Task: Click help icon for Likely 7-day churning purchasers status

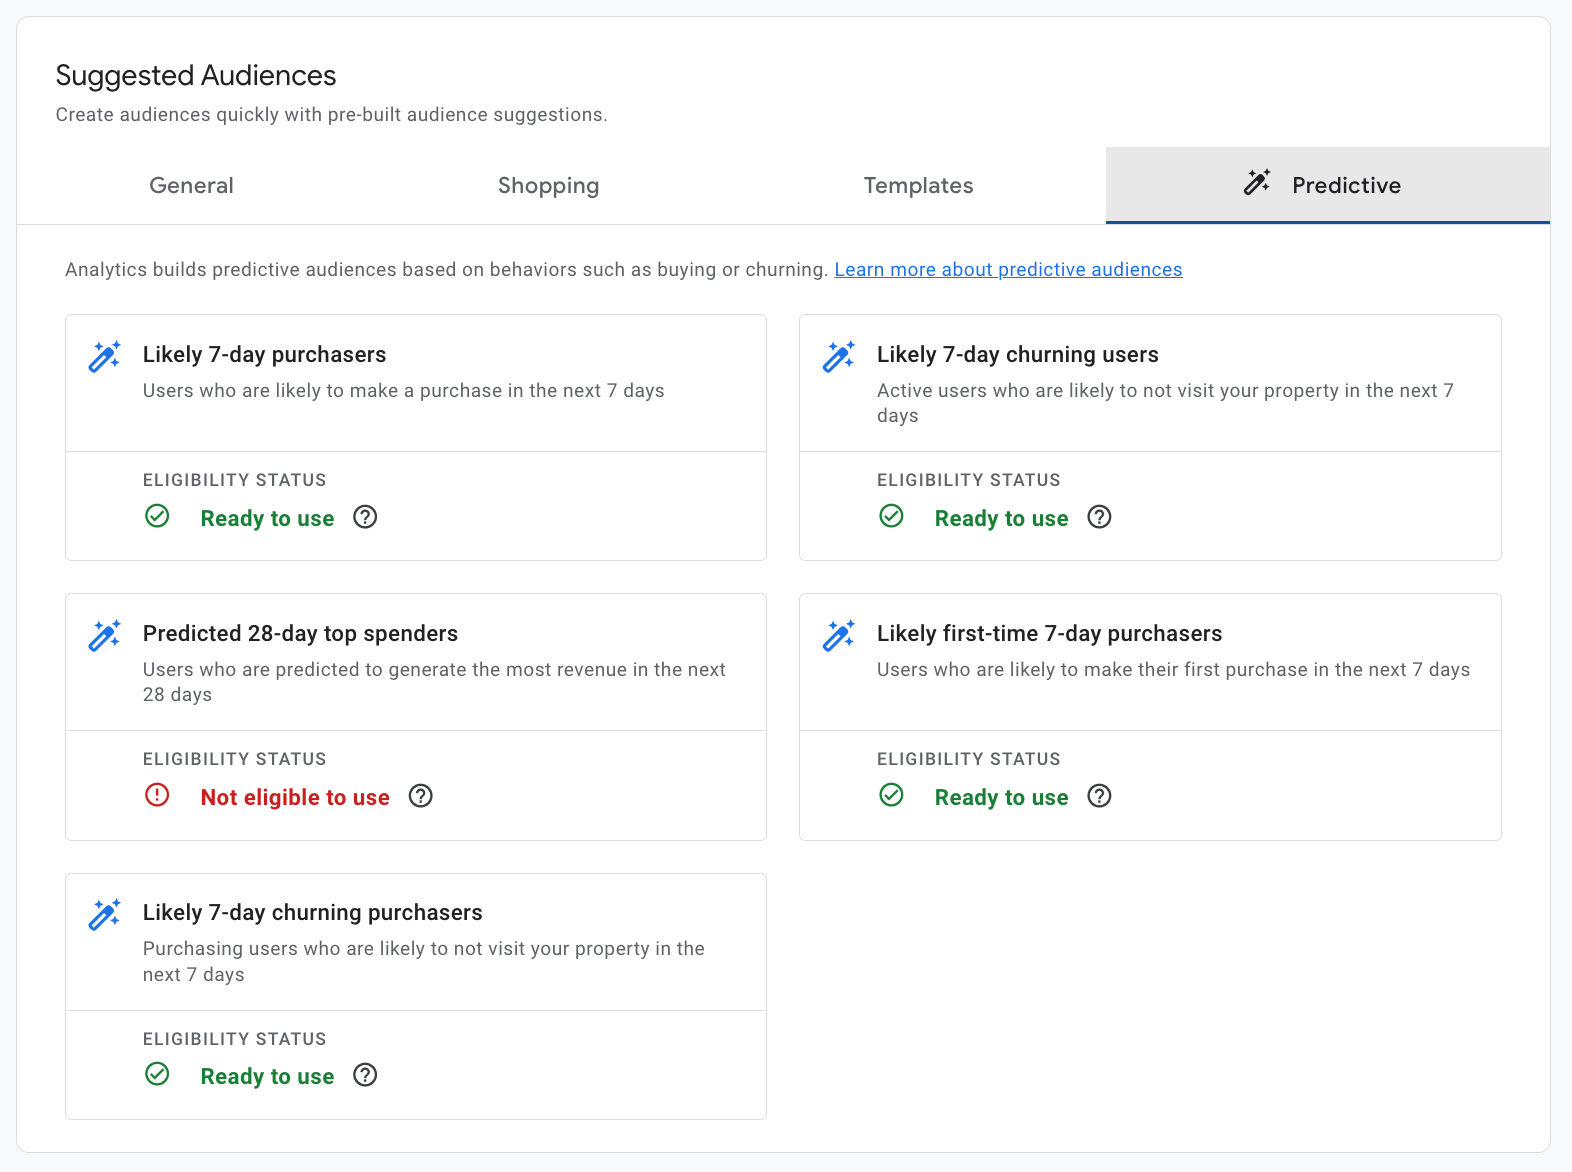Action: [365, 1075]
